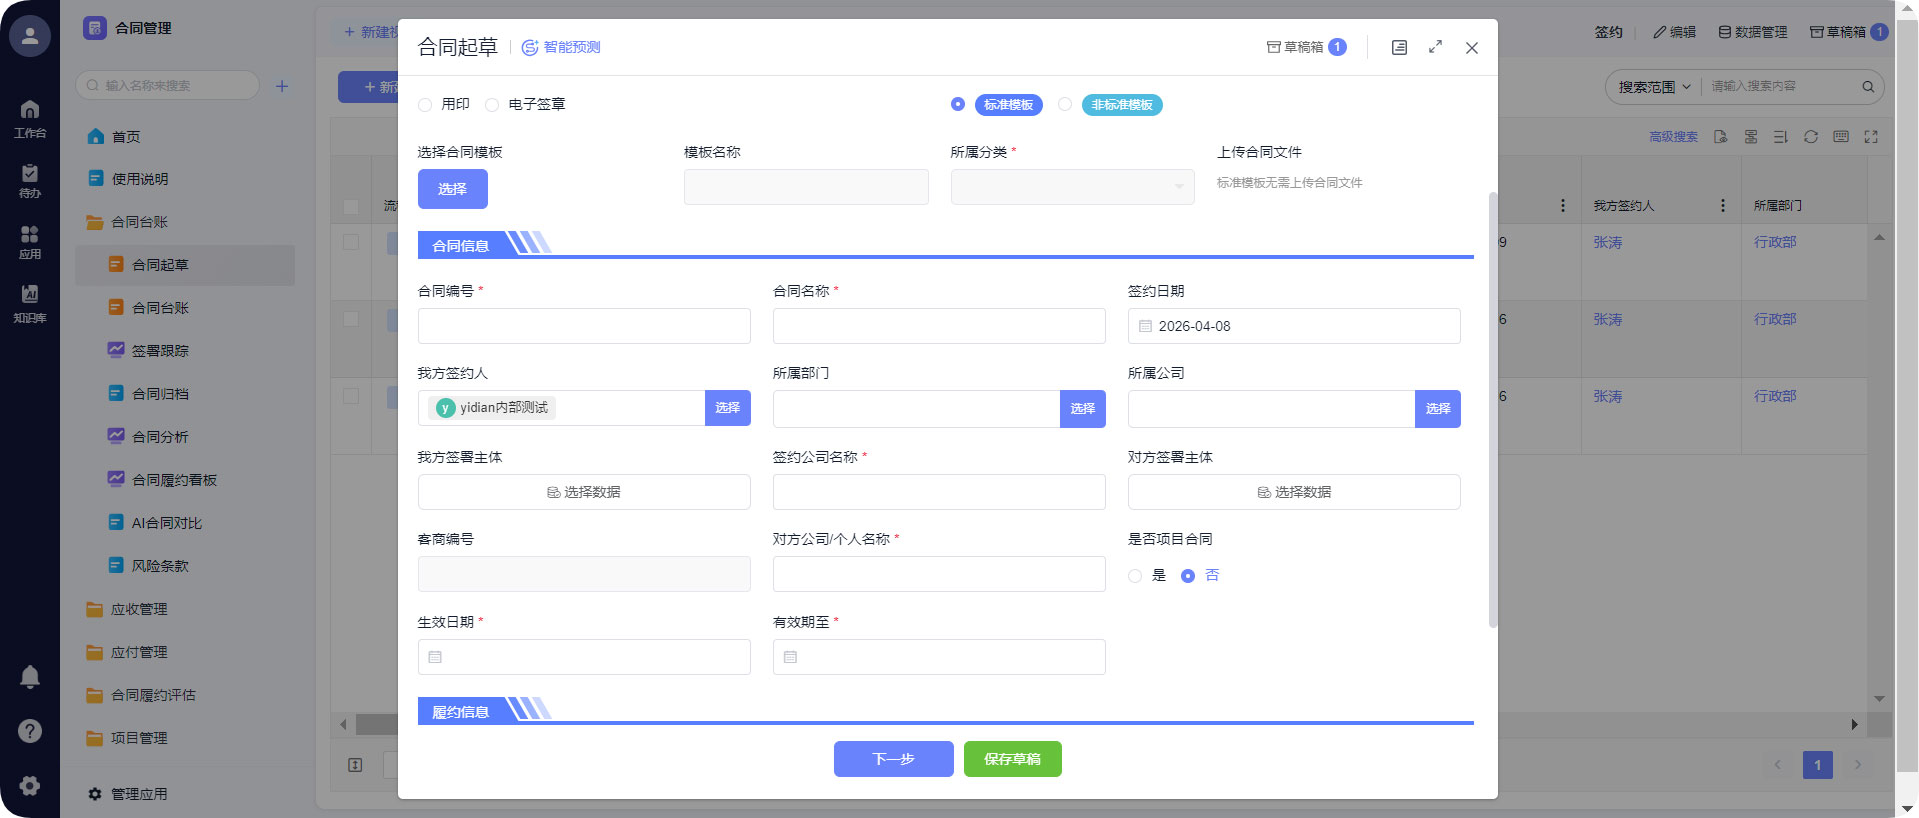
Task: Open the 搜索范围 dropdown
Action: 1654,87
